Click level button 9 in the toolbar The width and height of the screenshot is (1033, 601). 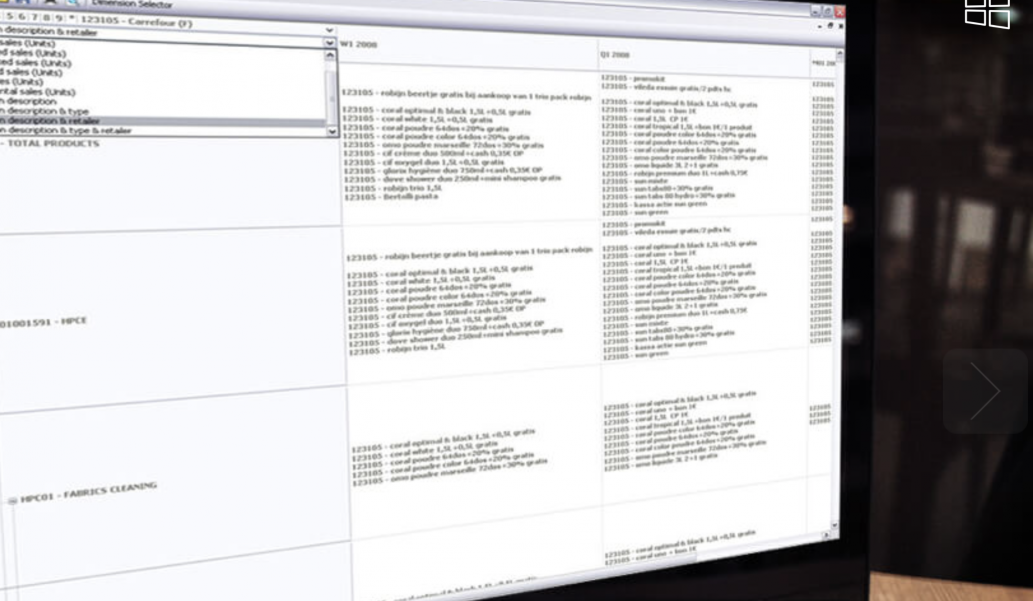click(x=59, y=18)
